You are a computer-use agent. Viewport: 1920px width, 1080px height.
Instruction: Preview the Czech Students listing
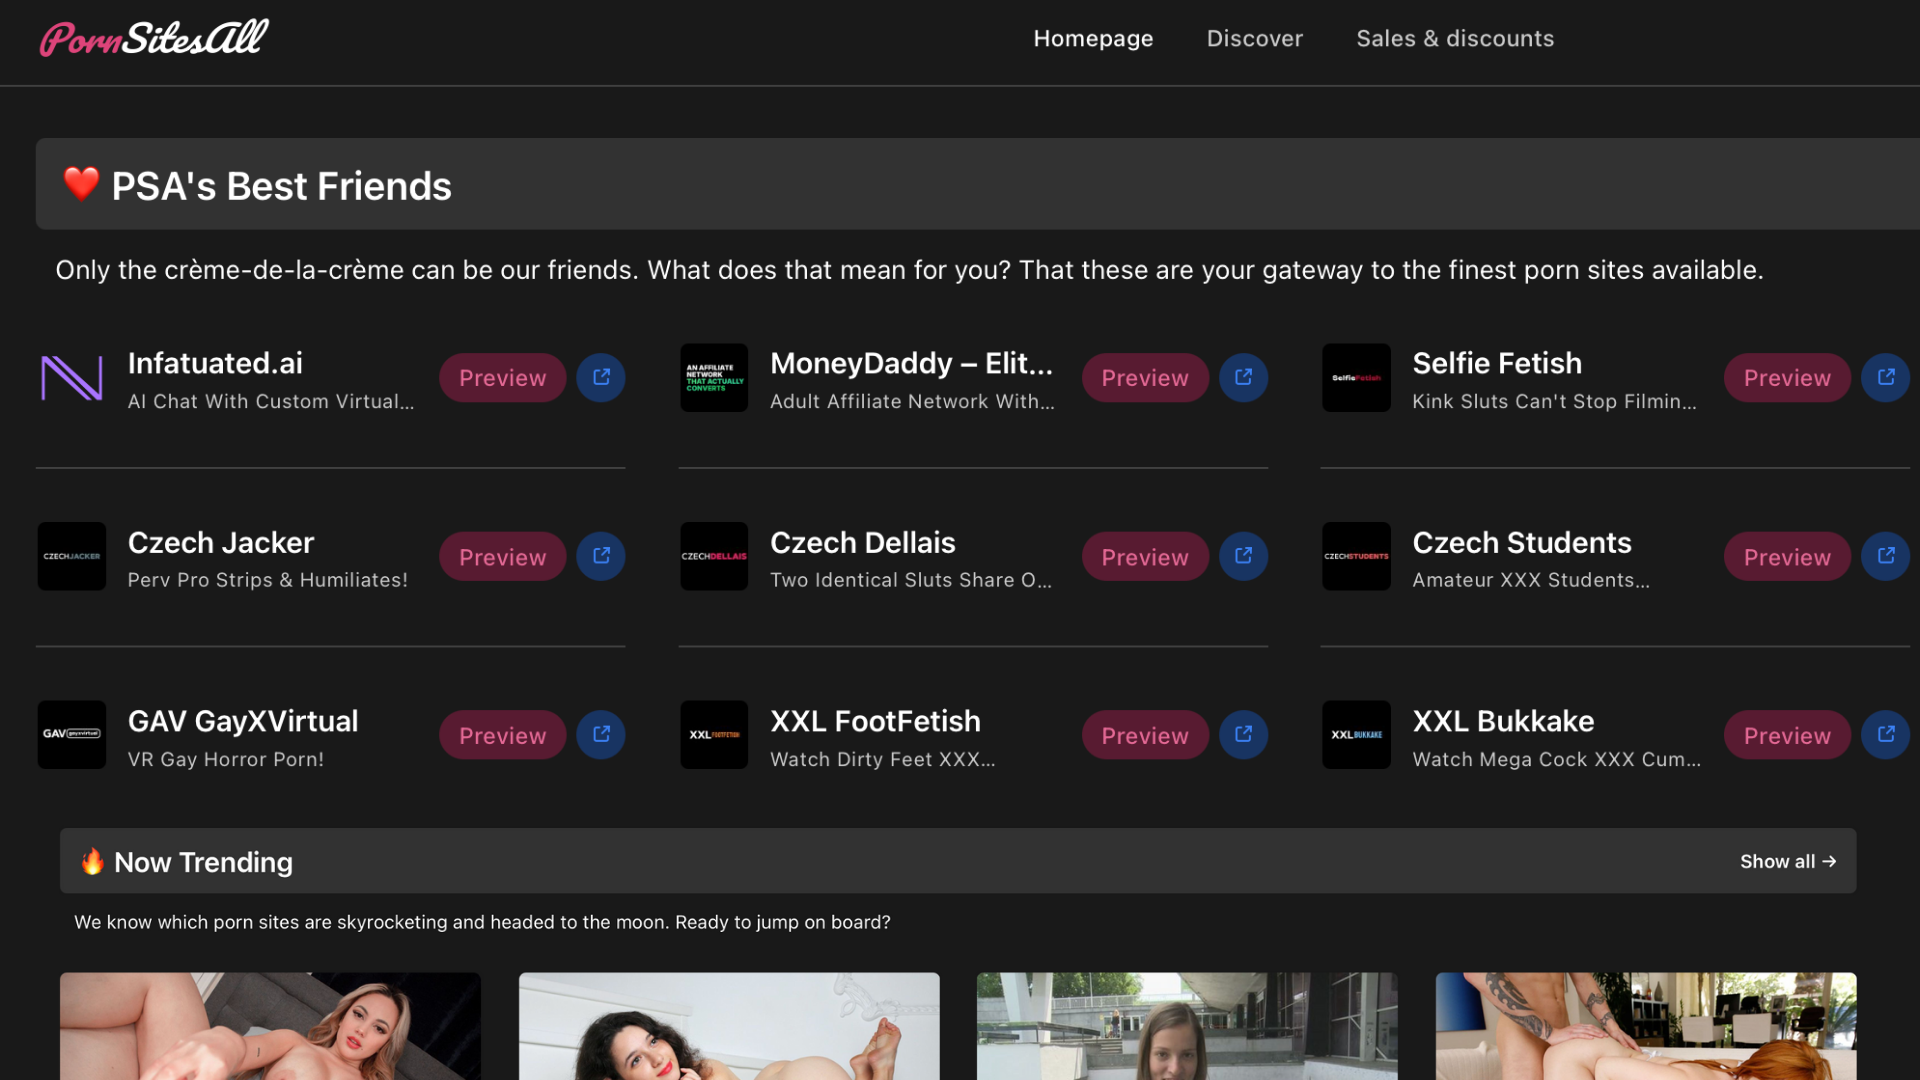[1787, 556]
